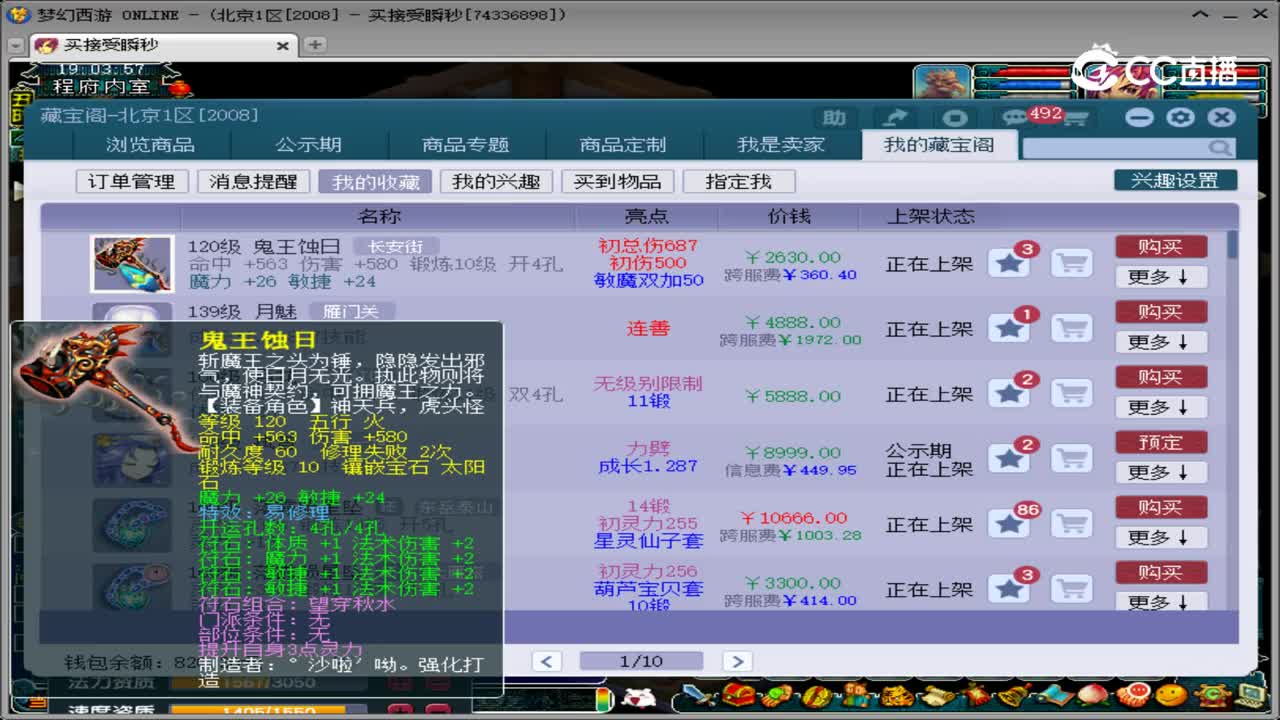1280x720 pixels.
Task: Toggle favorite star on 月魅 row
Action: pos(1009,328)
